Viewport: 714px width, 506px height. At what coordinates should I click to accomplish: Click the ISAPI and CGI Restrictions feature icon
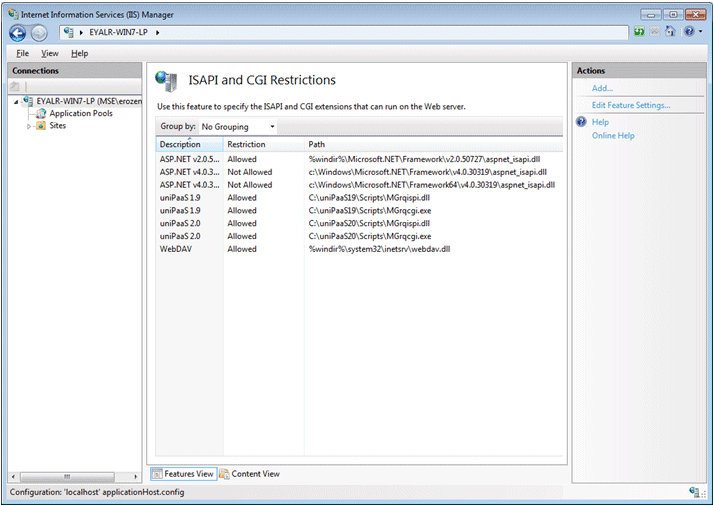click(x=166, y=81)
